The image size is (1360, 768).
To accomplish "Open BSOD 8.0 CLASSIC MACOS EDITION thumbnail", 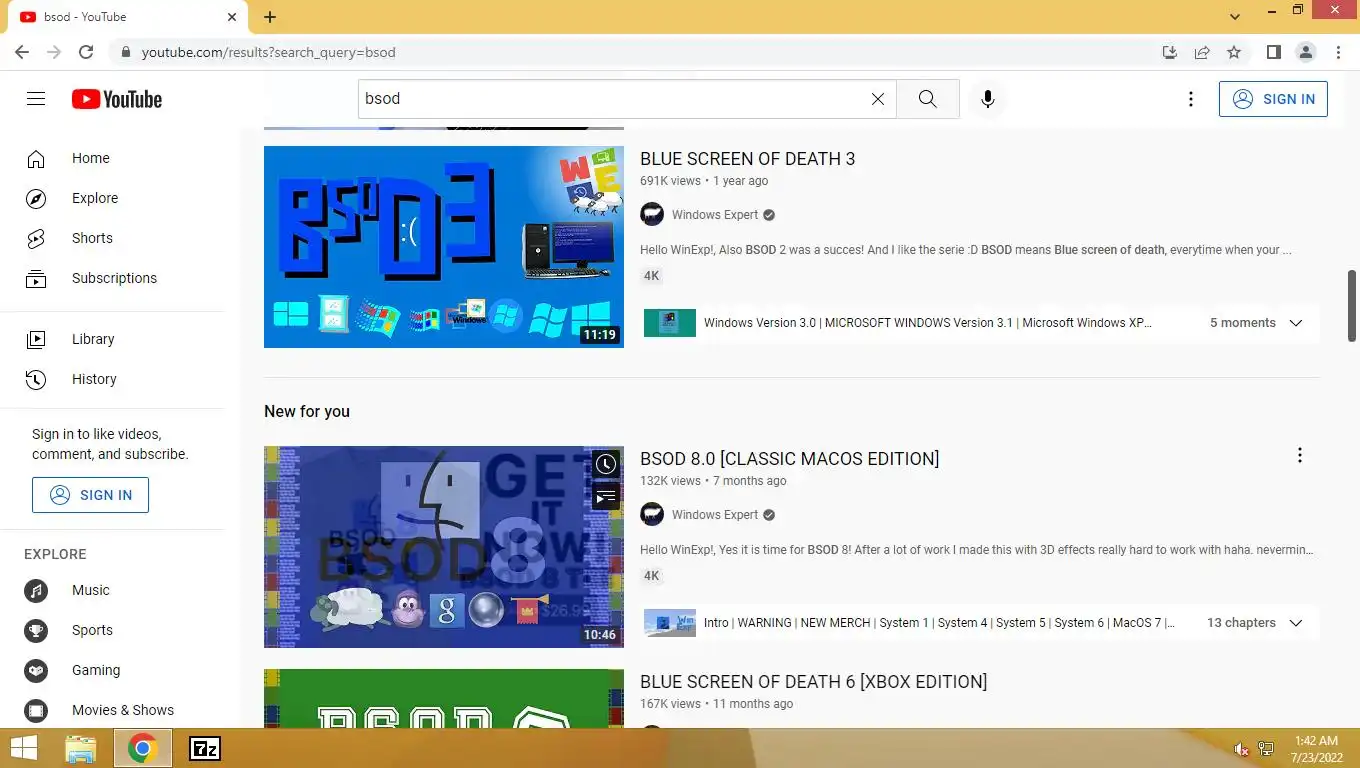I will coord(444,547).
